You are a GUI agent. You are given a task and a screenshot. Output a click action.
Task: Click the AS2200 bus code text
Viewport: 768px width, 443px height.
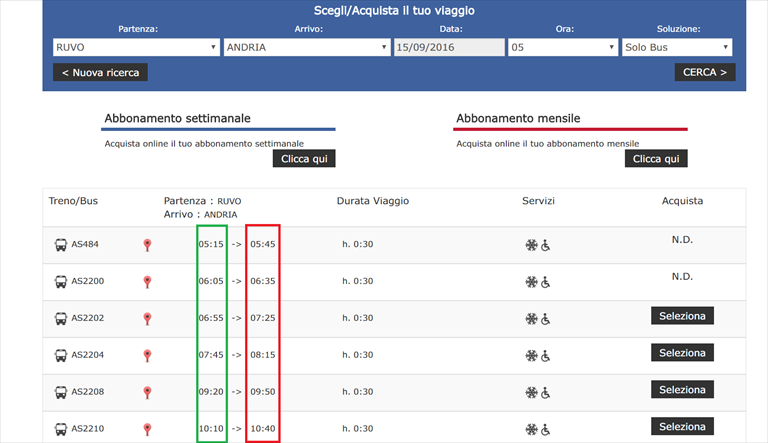click(88, 281)
